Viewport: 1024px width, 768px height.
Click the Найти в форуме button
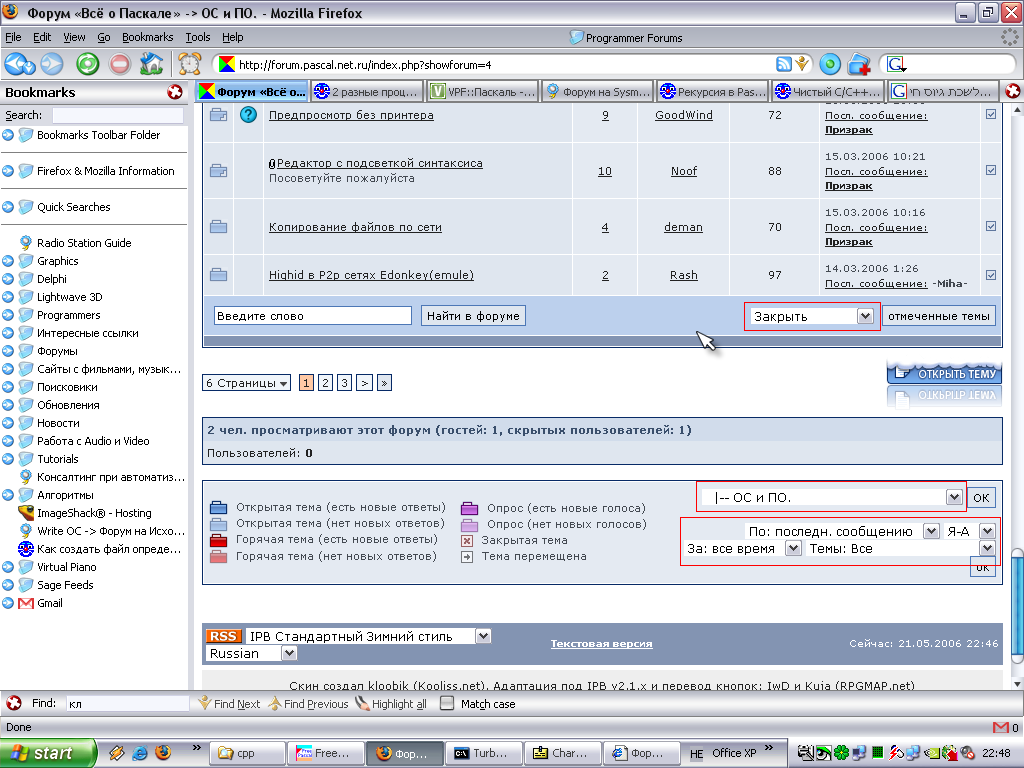pyautogui.click(x=473, y=316)
